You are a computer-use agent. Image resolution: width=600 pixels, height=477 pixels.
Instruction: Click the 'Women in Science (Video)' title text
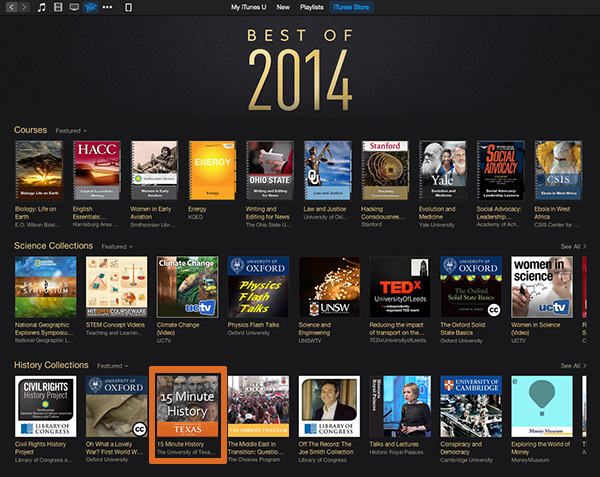tap(535, 329)
